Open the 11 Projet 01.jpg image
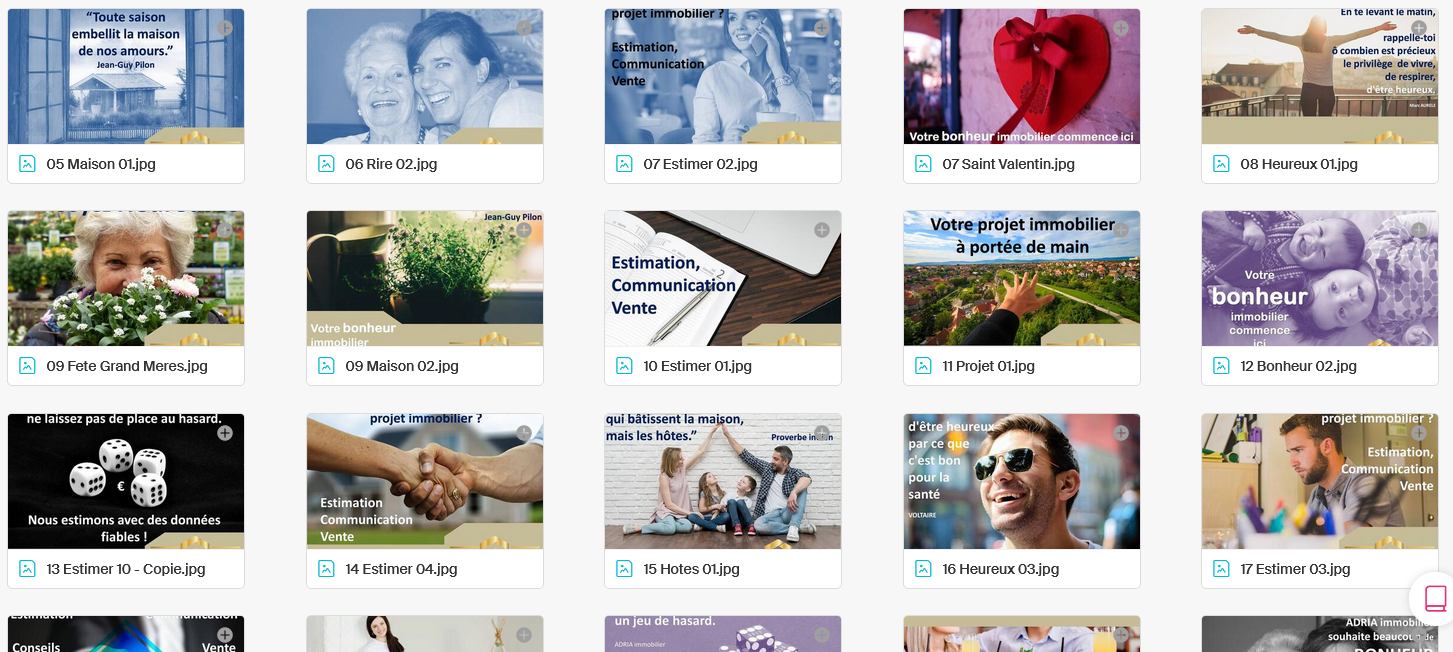The height and width of the screenshot is (652, 1453). pyautogui.click(x=1022, y=279)
